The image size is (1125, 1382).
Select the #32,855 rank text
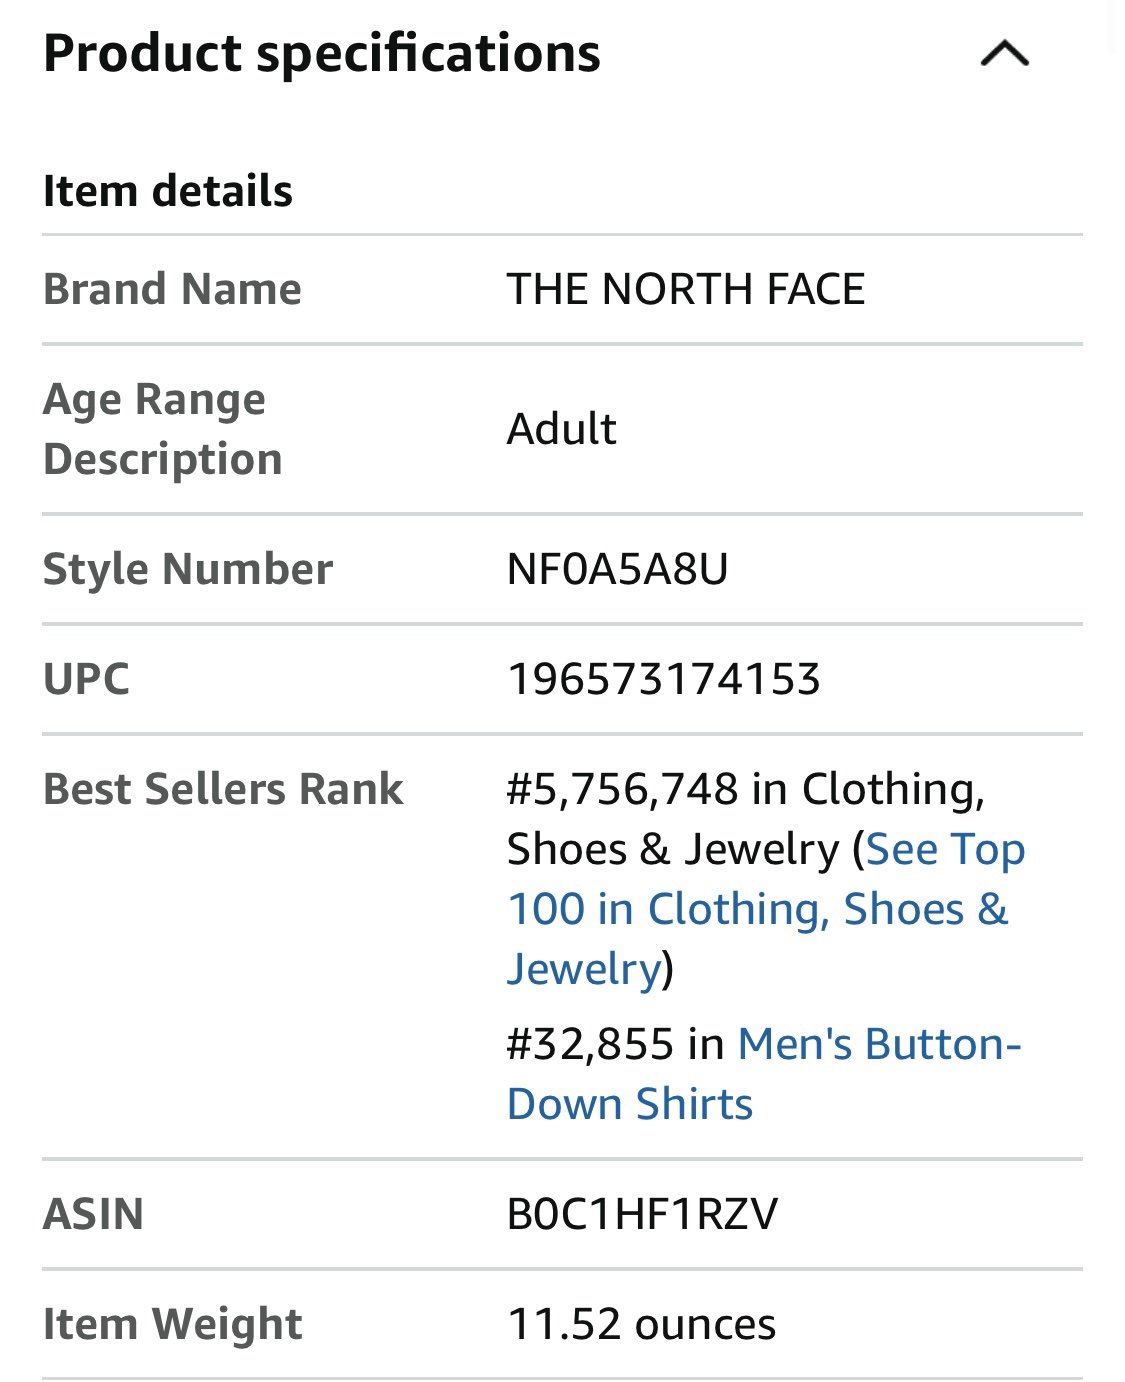[x=590, y=1044]
